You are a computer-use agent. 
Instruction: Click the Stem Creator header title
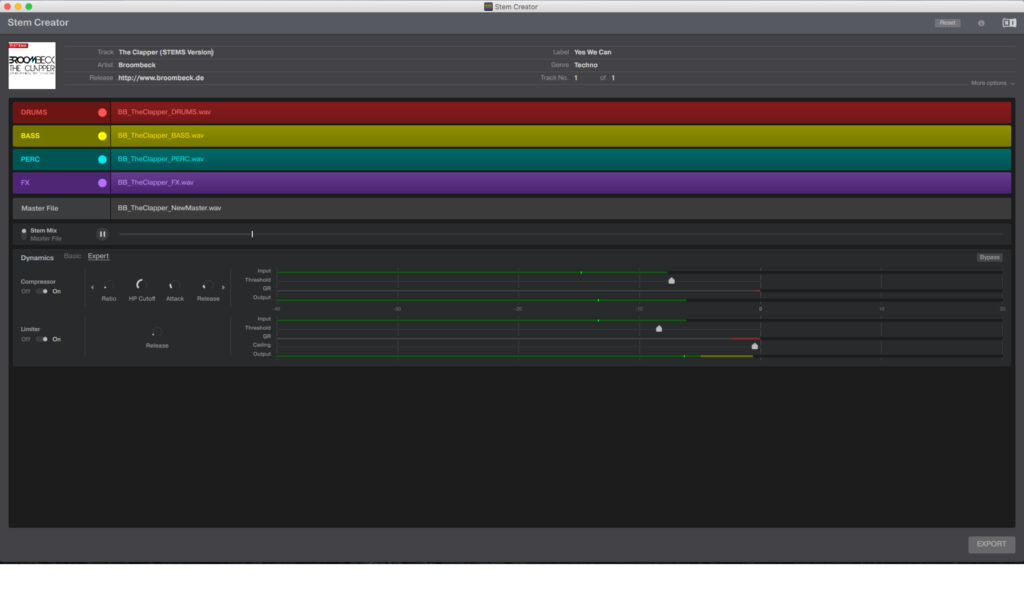point(38,22)
